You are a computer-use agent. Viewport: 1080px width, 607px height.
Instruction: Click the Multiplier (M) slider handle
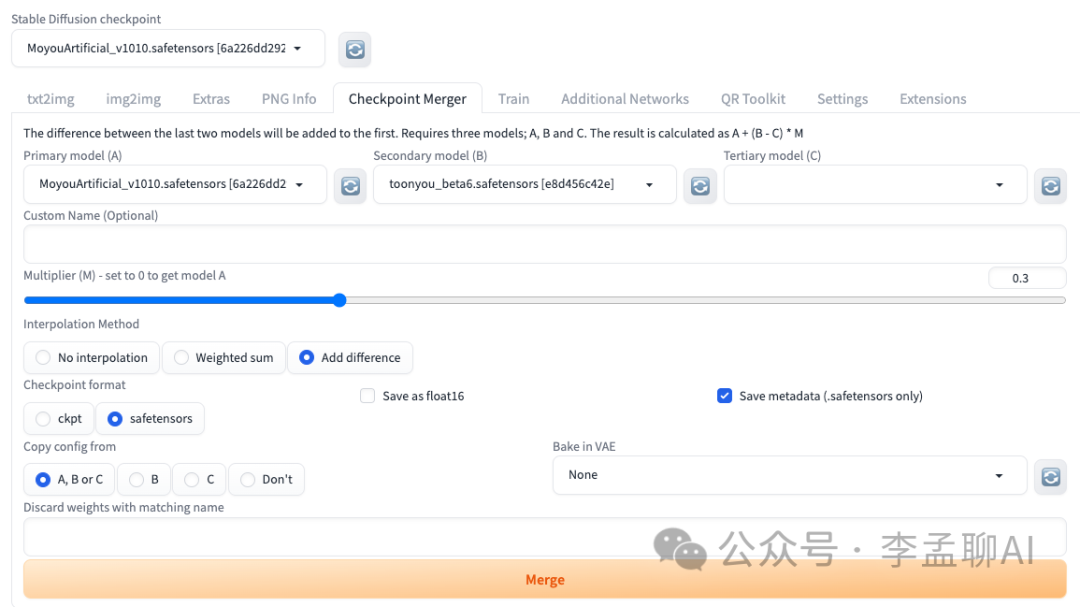(340, 300)
